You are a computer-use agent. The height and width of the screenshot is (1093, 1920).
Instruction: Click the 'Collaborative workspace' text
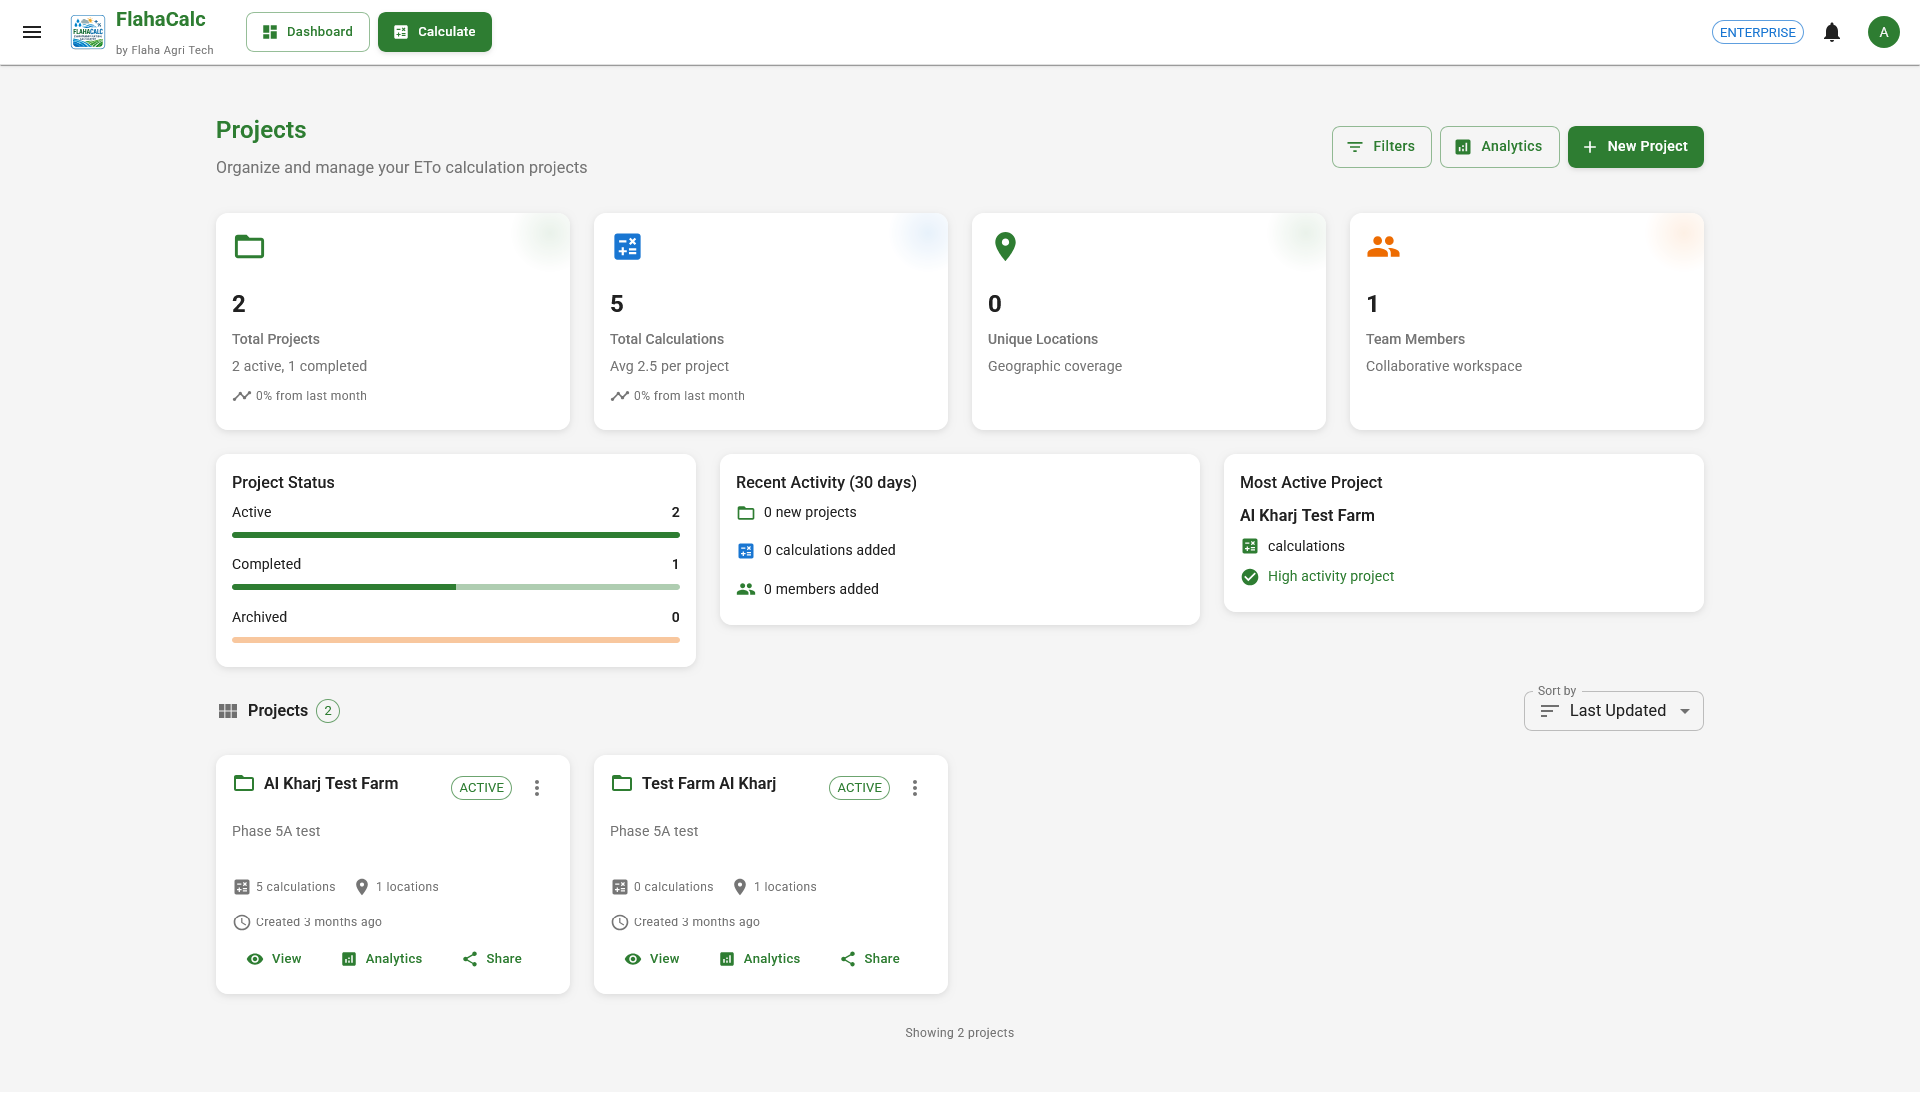click(x=1444, y=367)
